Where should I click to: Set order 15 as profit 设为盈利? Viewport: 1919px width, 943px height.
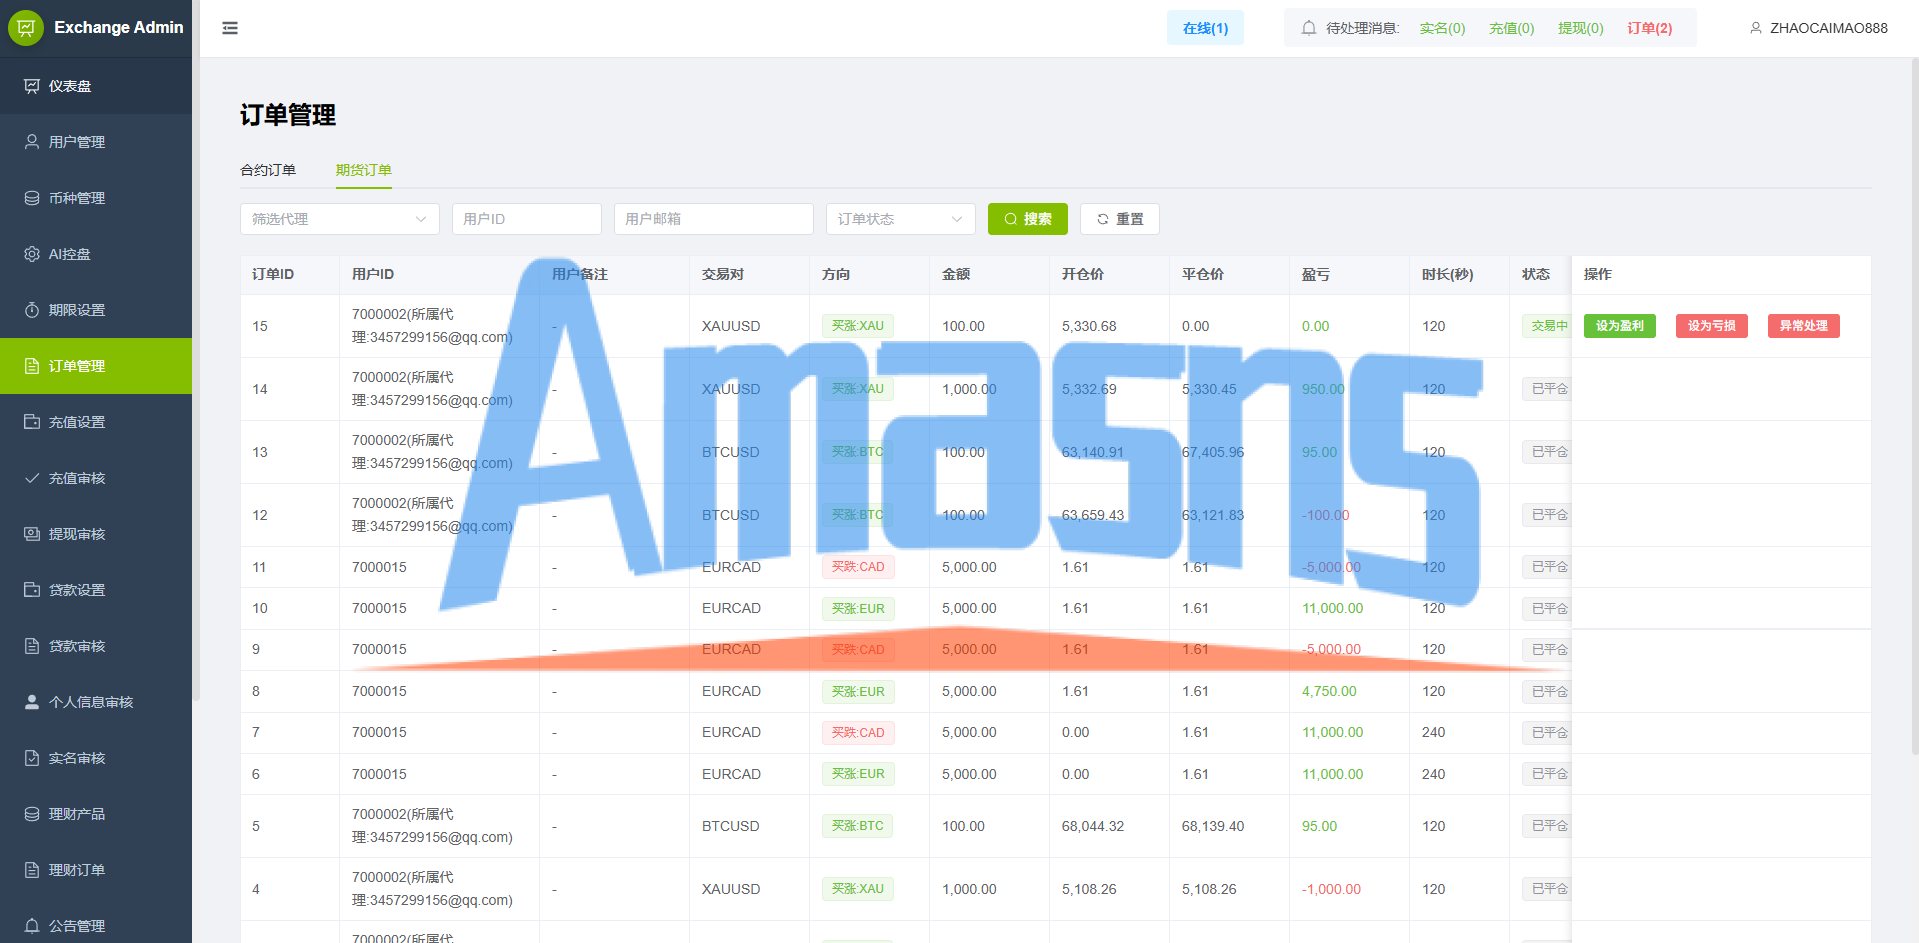click(1620, 326)
